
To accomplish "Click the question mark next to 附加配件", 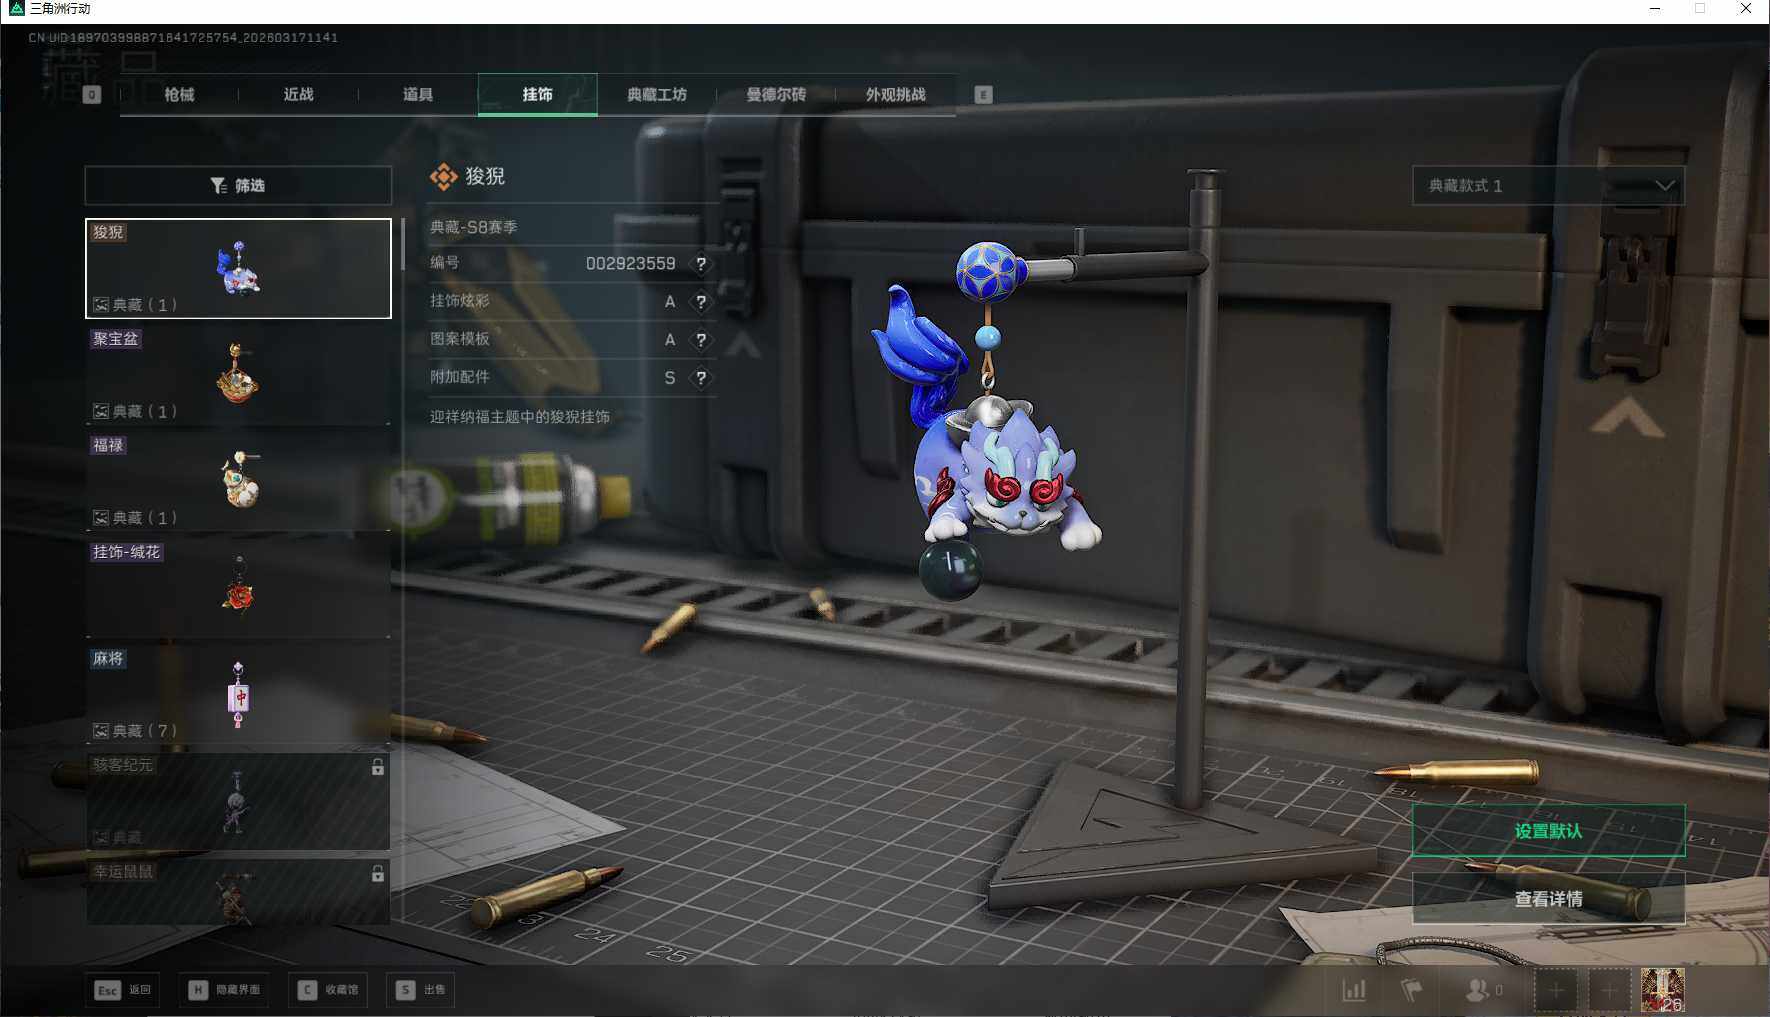I will (x=701, y=378).
